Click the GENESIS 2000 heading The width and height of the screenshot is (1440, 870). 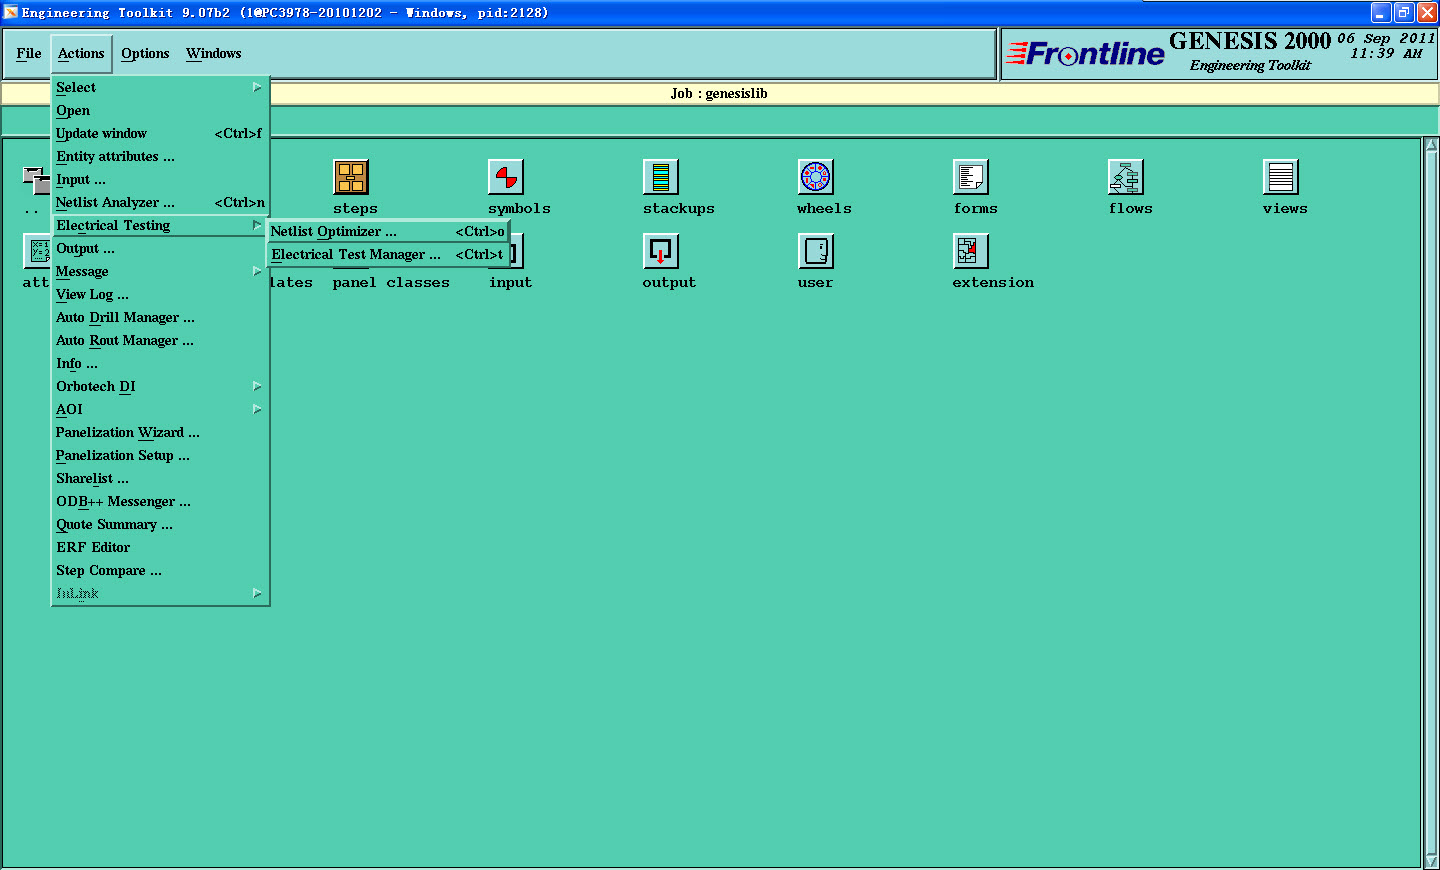(x=1250, y=41)
